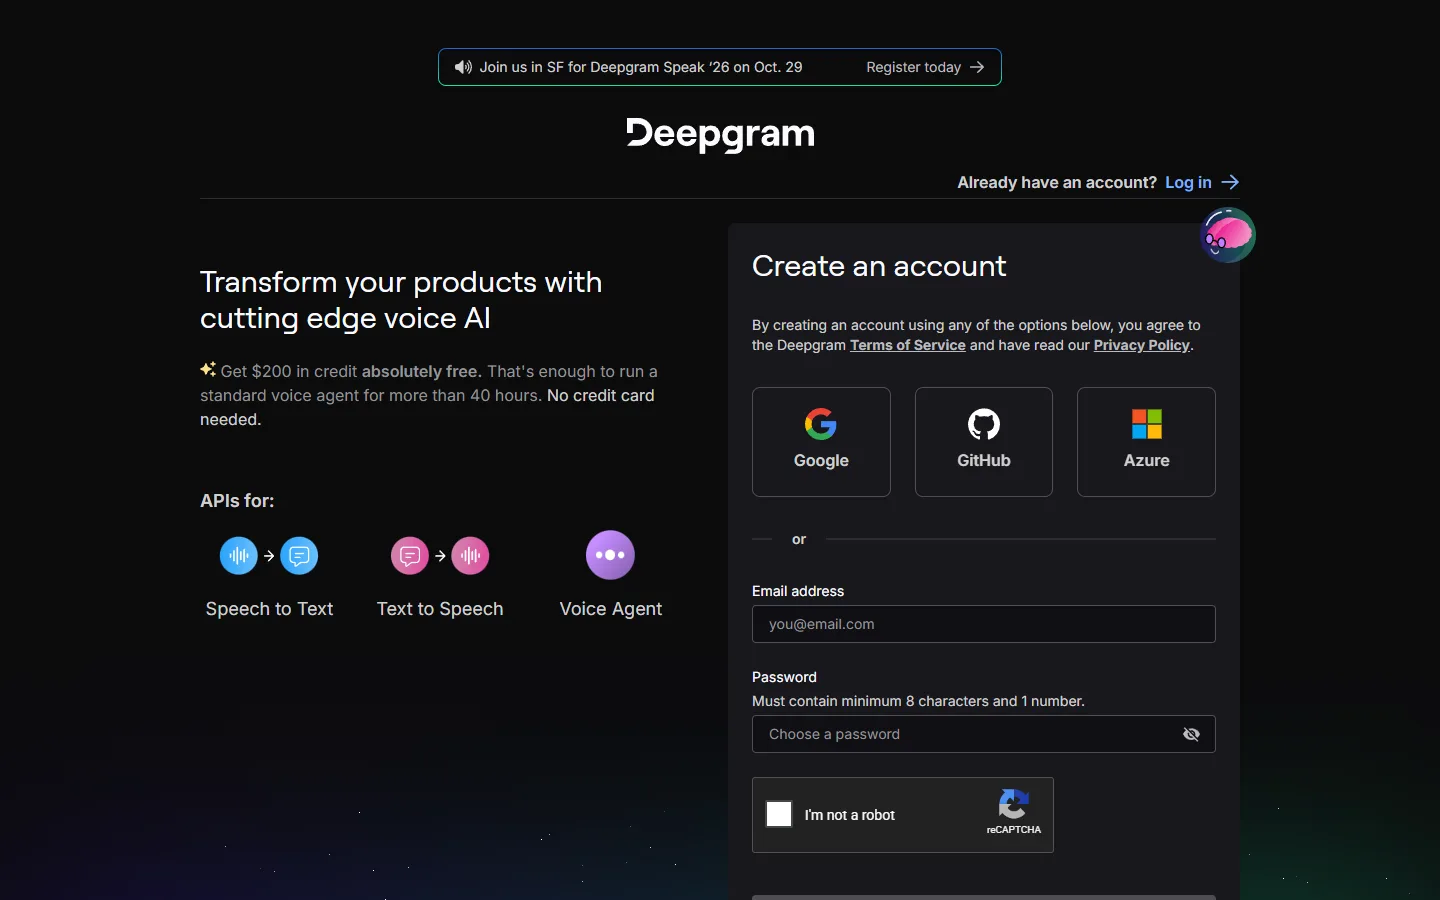Click the password requirement hint text
The width and height of the screenshot is (1440, 900).
(x=918, y=701)
